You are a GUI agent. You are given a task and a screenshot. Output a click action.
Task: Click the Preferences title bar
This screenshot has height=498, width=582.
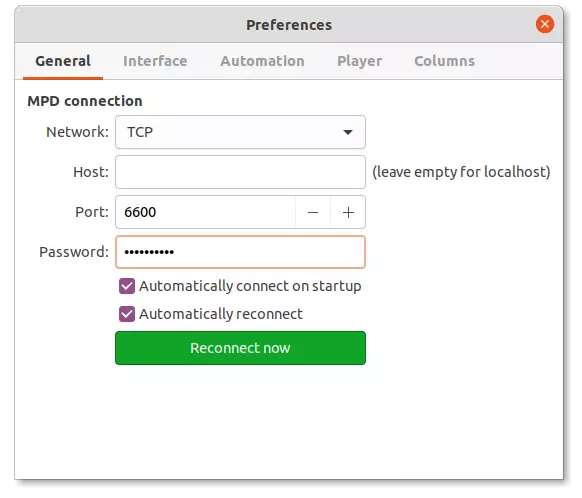pyautogui.click(x=289, y=24)
